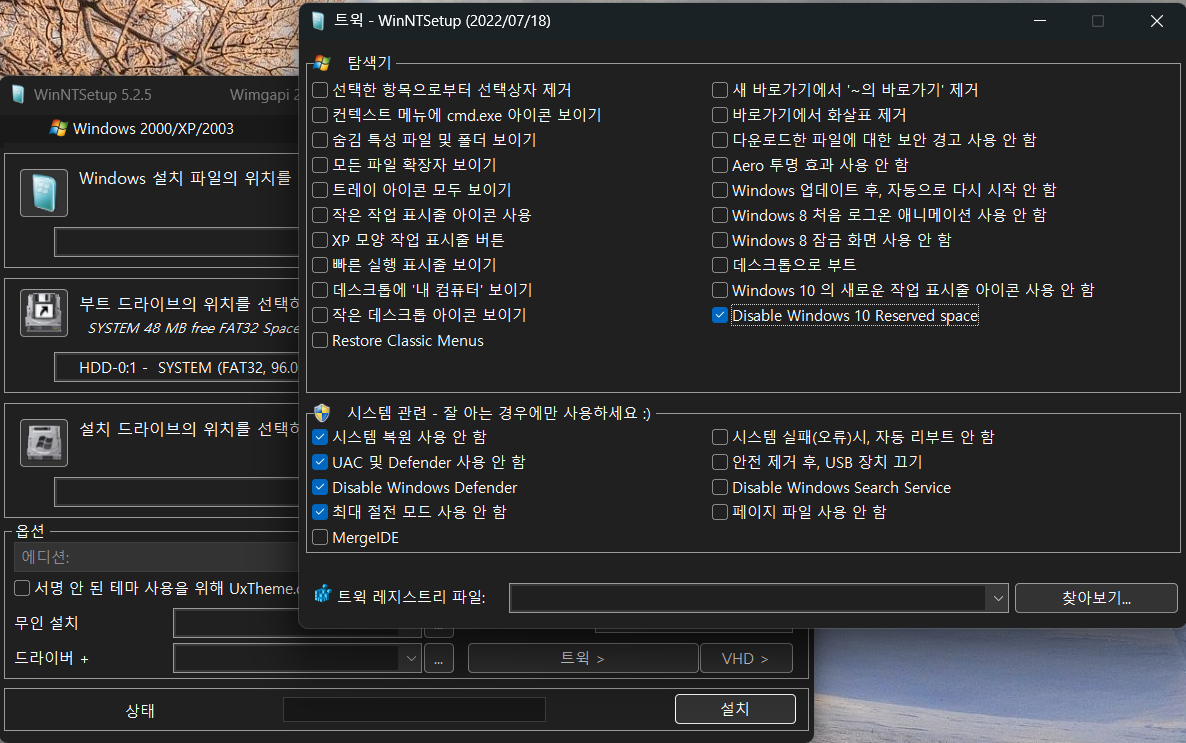Click the installation drive path field
This screenshot has width=1186, height=743.
click(x=177, y=493)
